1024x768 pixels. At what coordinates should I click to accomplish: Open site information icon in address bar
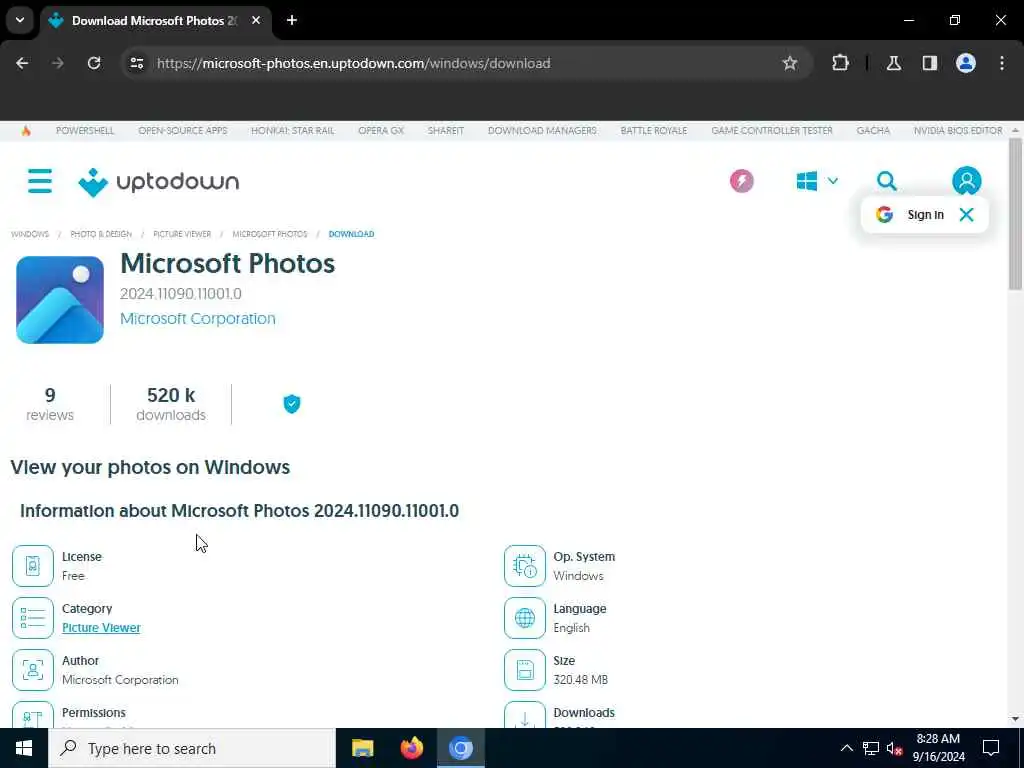point(137,63)
